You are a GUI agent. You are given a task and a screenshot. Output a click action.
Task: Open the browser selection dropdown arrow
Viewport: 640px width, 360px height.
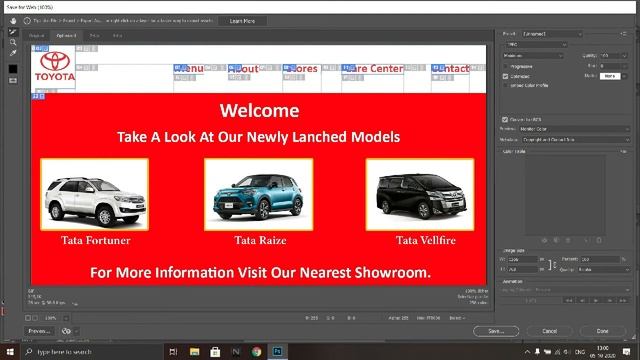76,331
